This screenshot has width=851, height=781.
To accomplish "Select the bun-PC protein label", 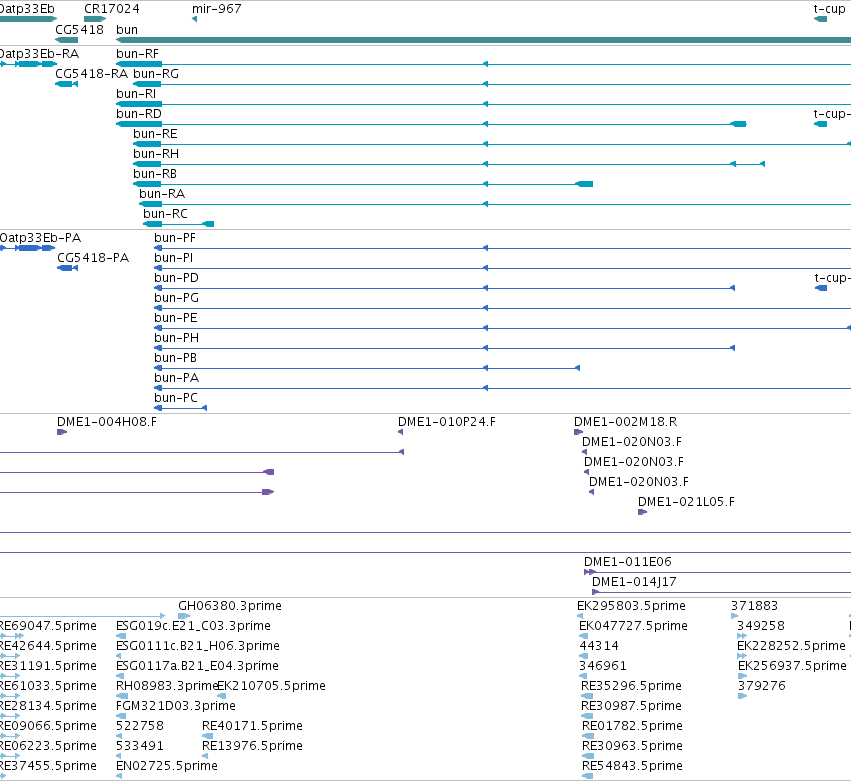I will coord(176,398).
